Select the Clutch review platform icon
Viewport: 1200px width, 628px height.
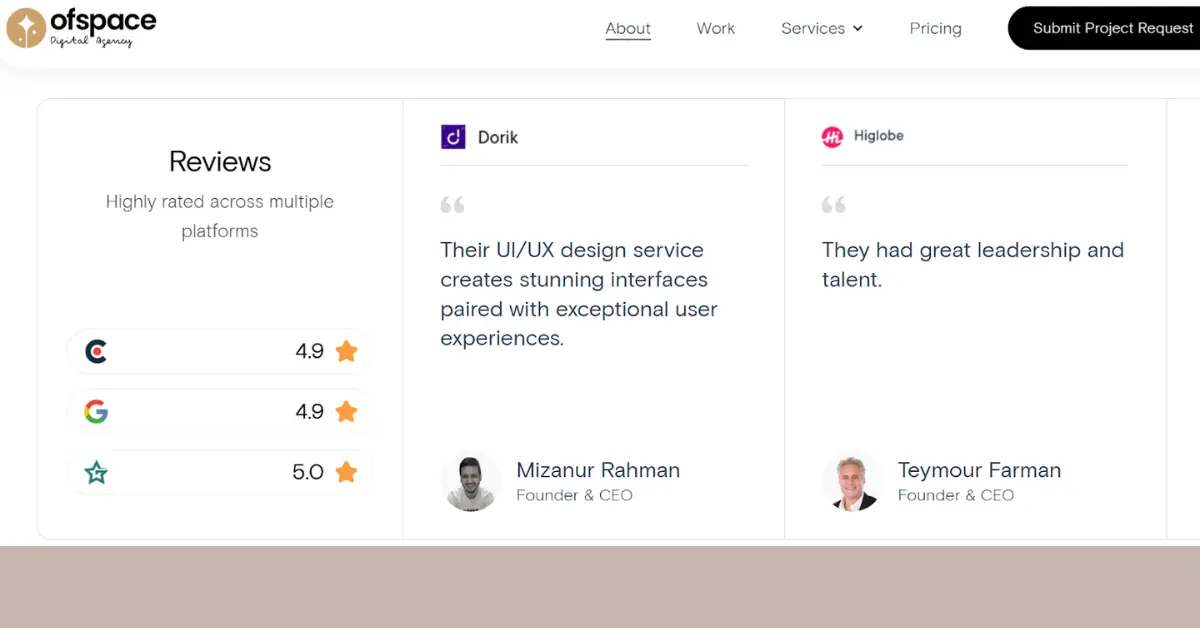point(95,351)
